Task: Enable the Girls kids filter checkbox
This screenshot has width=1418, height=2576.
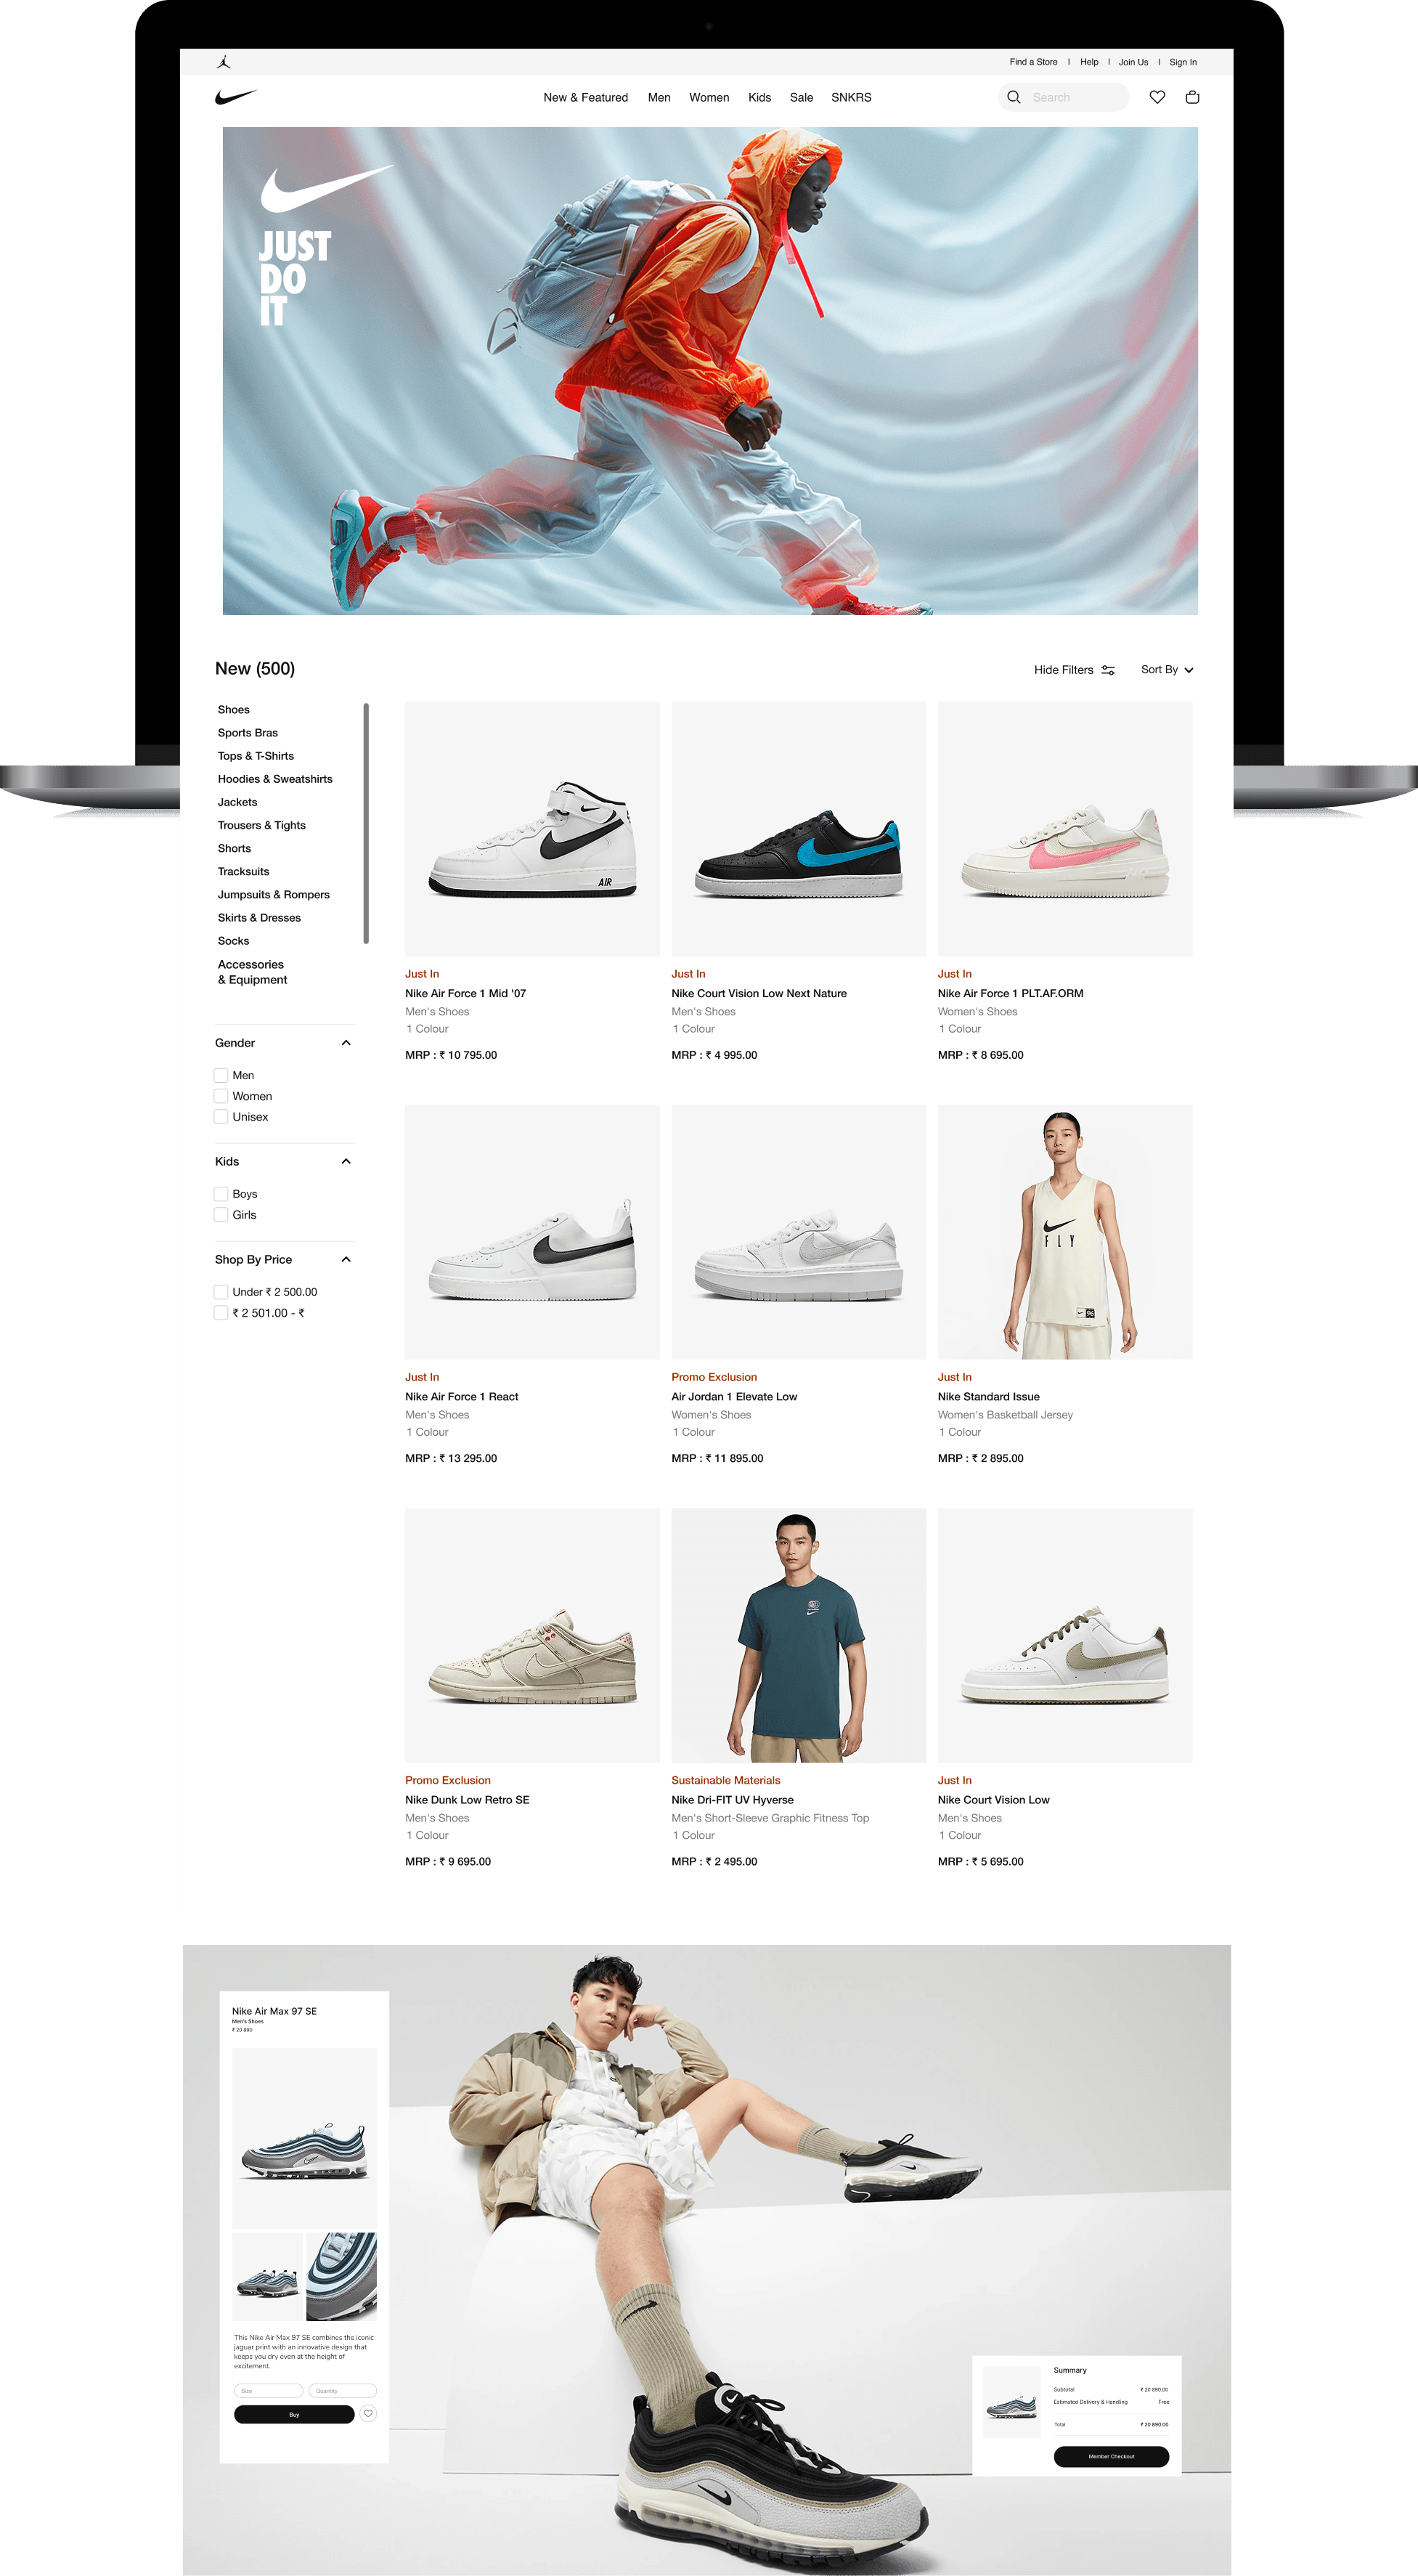Action: tap(221, 1214)
